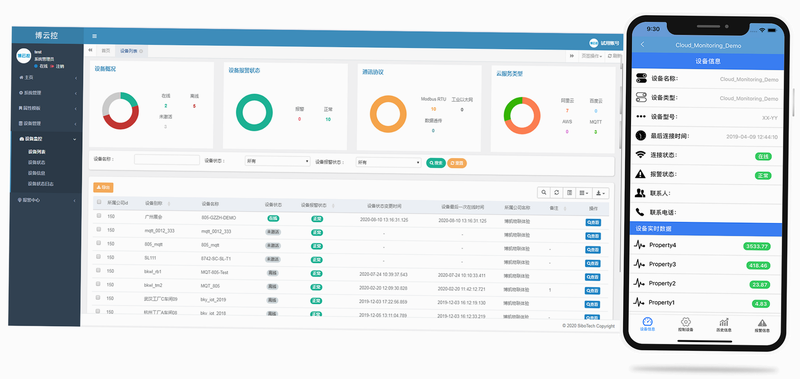Tap the Property1 waveform icon on phone
Image resolution: width=800 pixels, height=379 pixels.
point(639,302)
